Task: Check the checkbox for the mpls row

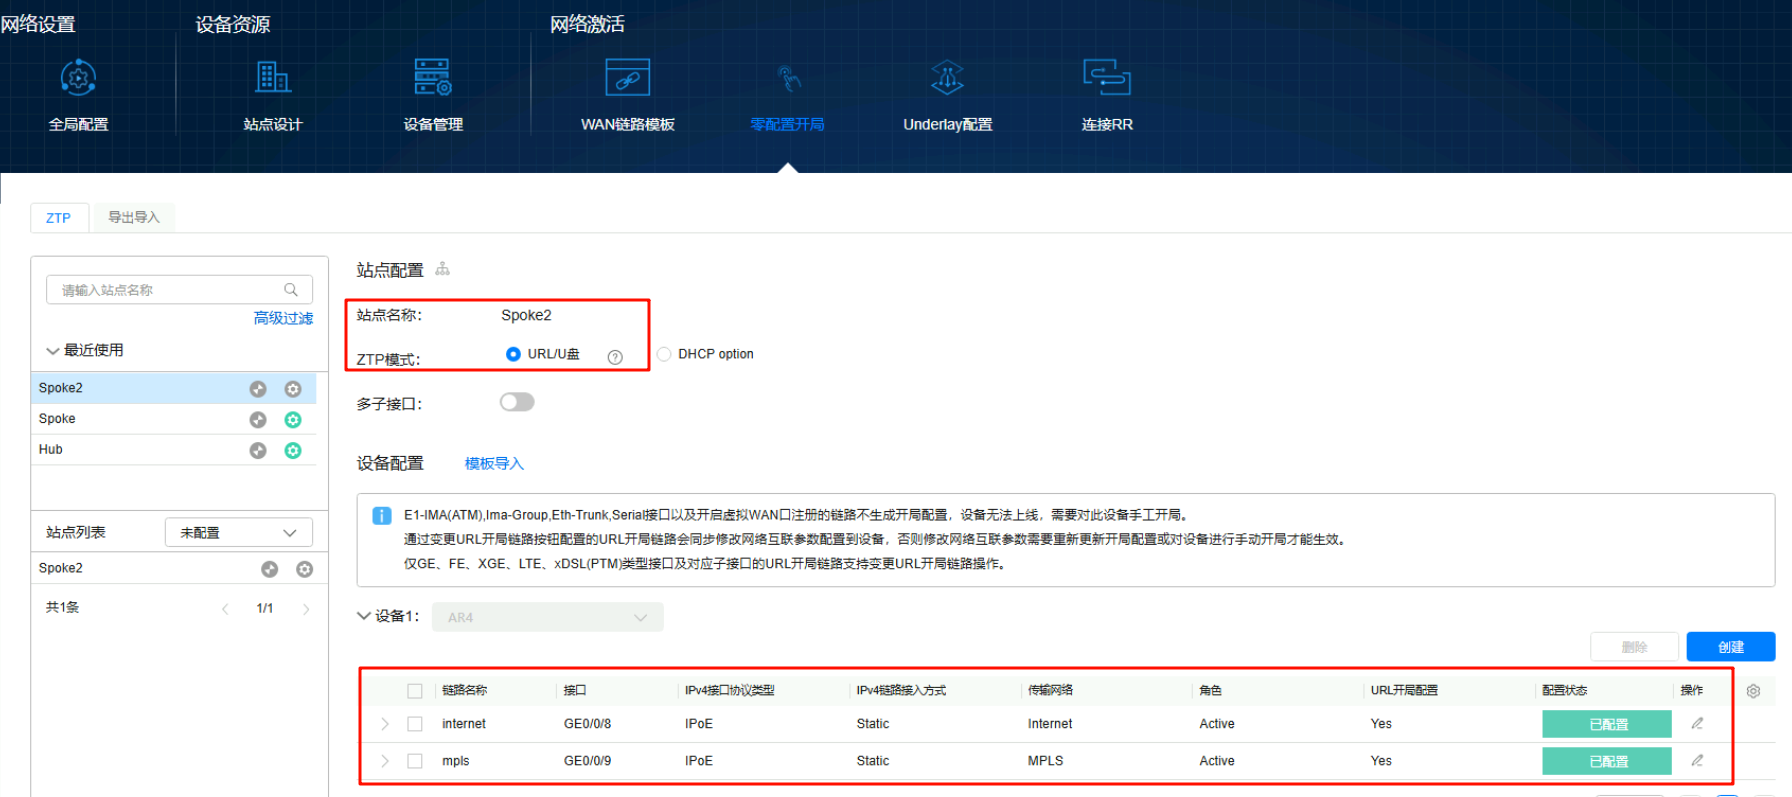Action: pos(415,761)
